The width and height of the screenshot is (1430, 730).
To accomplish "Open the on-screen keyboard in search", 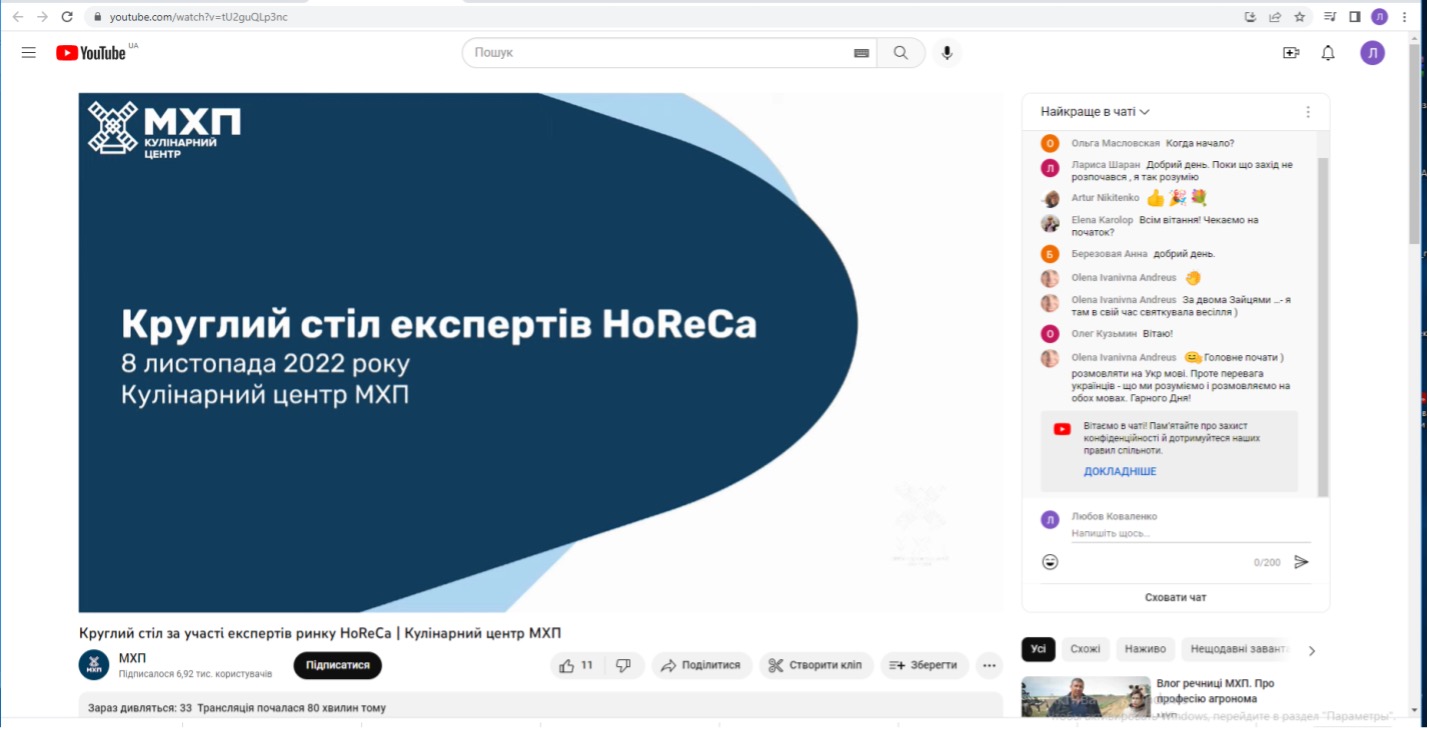I will 861,53.
